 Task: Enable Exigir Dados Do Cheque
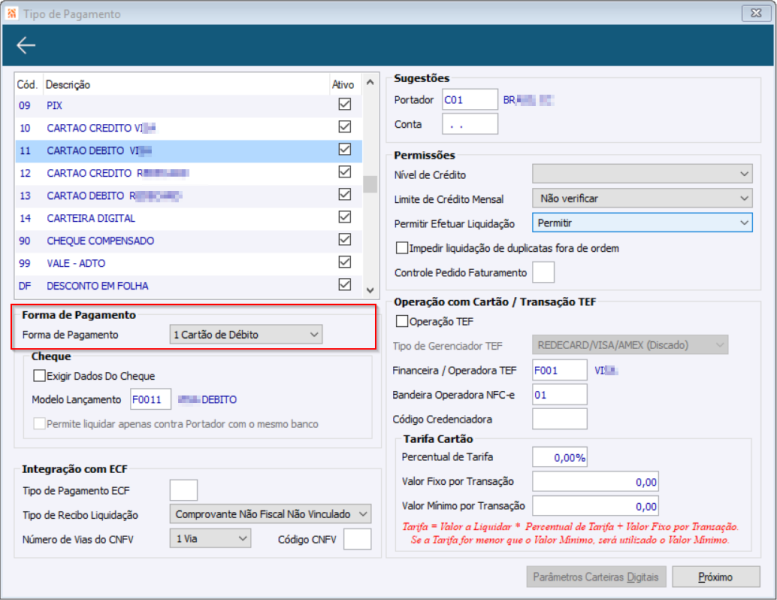(x=40, y=376)
